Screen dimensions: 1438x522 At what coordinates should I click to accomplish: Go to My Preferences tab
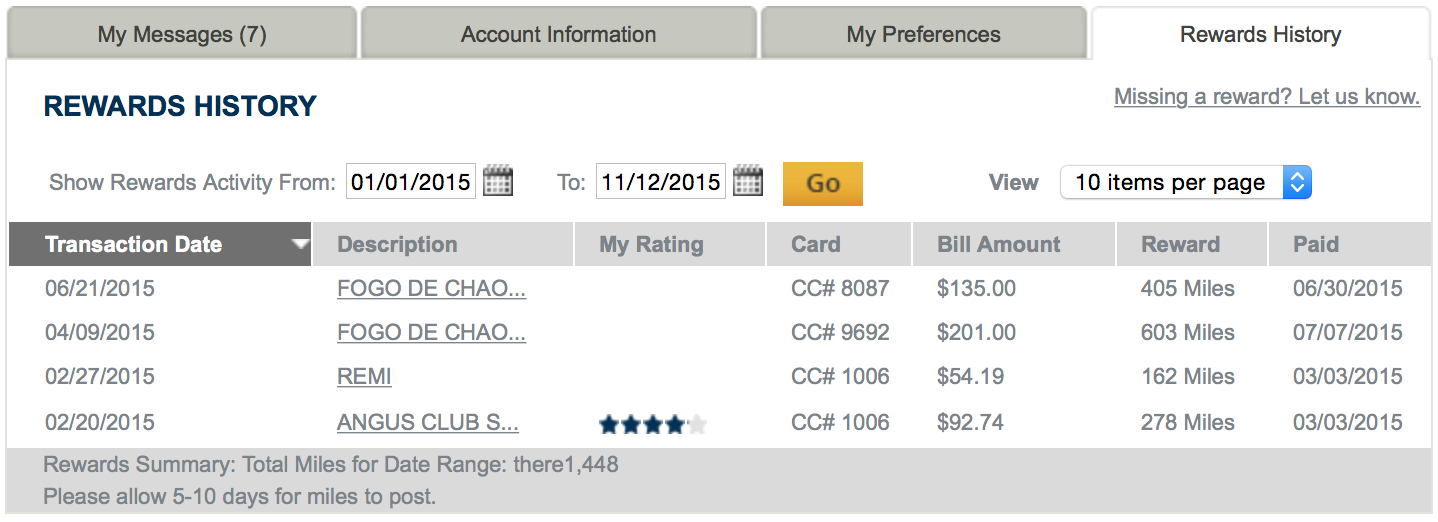tap(923, 34)
